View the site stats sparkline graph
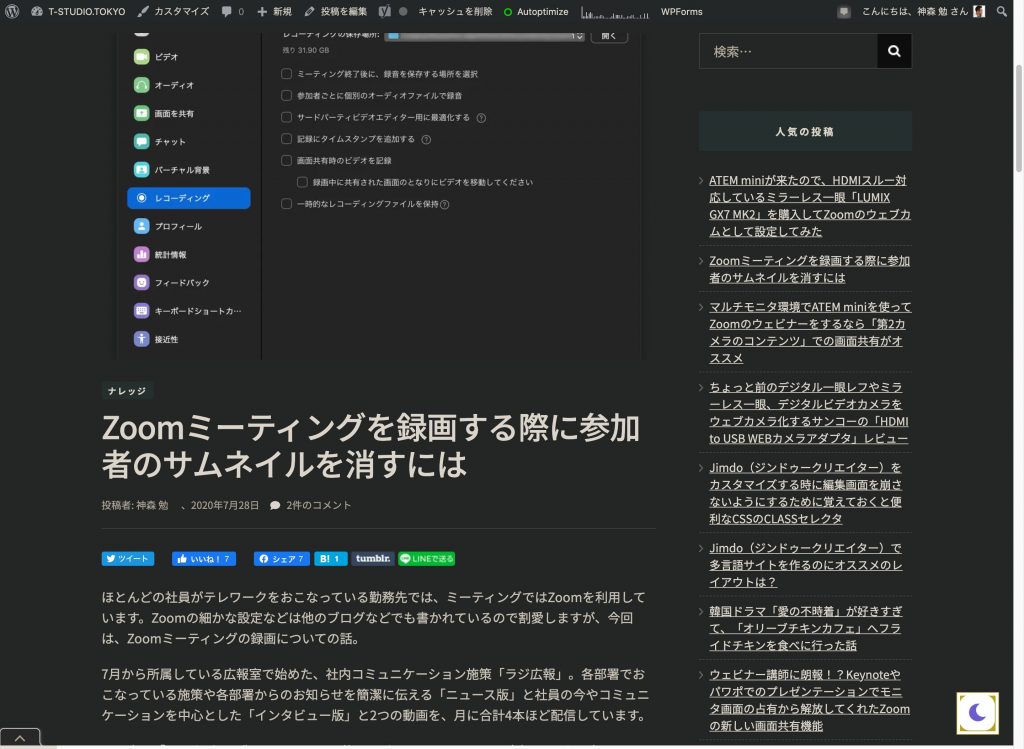Screen dimensions: 1024x749 pos(615,12)
